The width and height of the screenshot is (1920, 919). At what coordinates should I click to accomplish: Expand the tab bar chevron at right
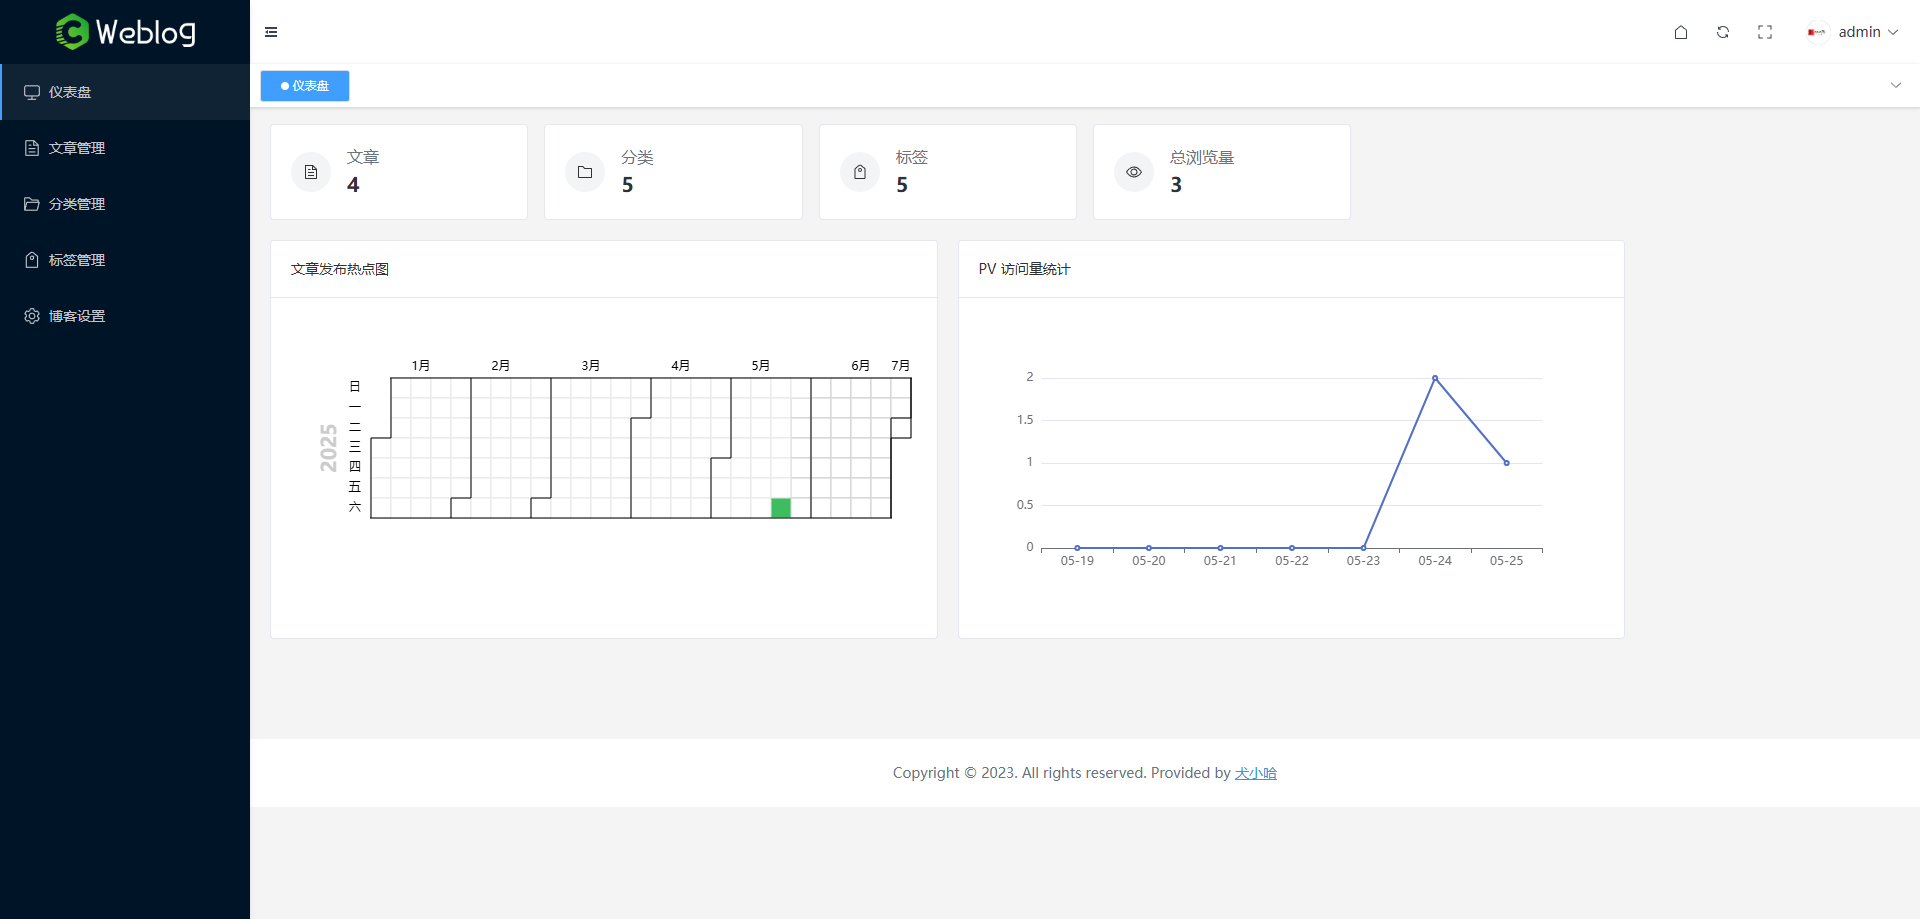point(1895,85)
